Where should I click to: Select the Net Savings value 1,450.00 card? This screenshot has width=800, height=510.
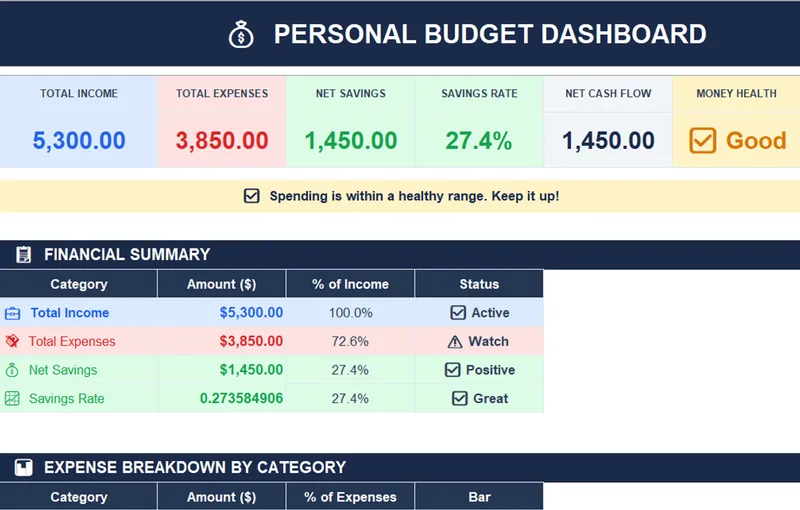coord(351,141)
